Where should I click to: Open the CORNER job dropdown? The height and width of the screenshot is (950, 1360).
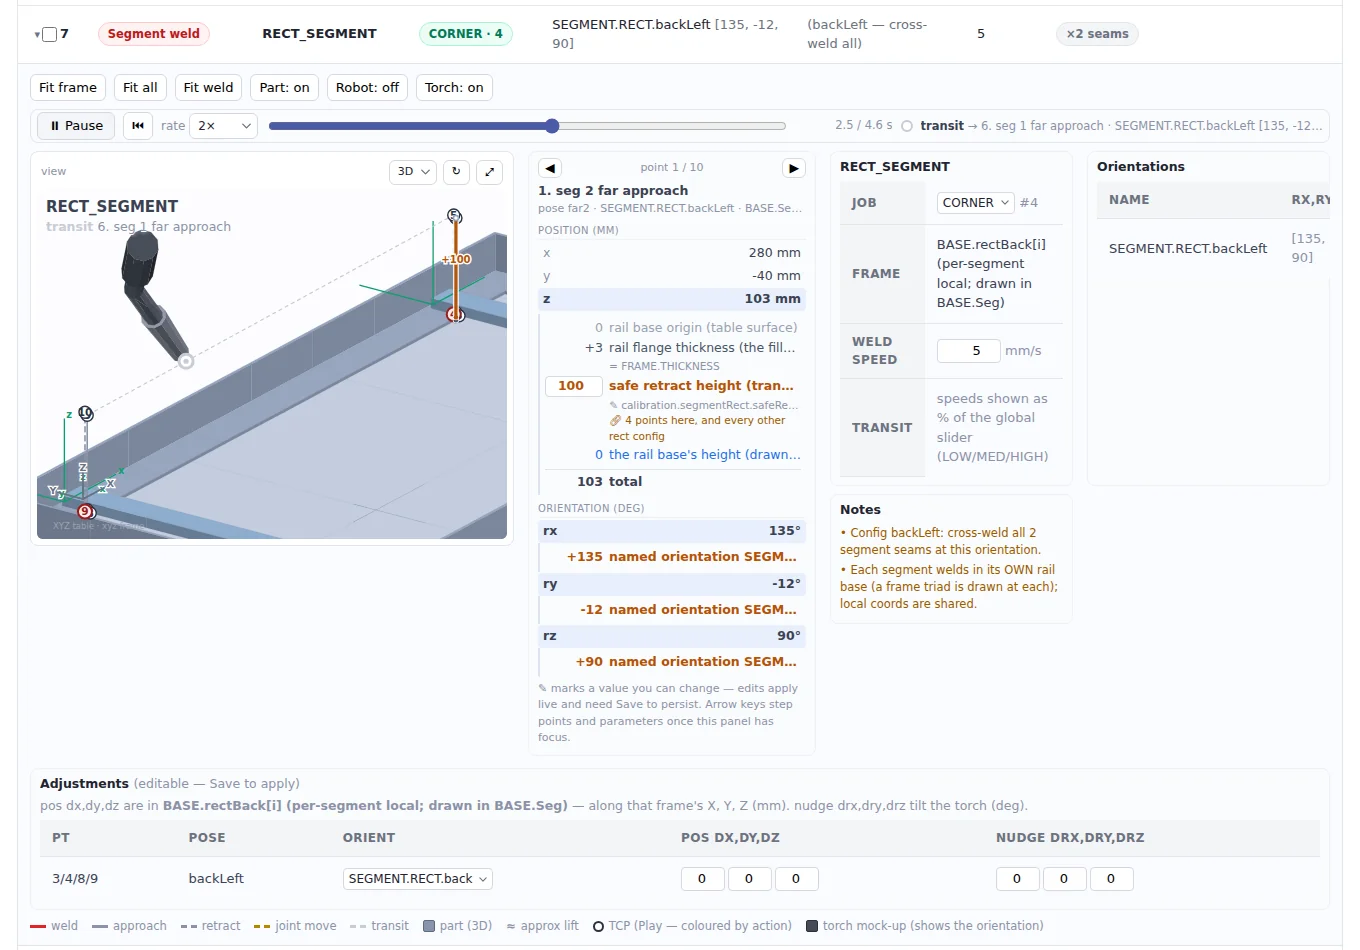[x=975, y=202]
